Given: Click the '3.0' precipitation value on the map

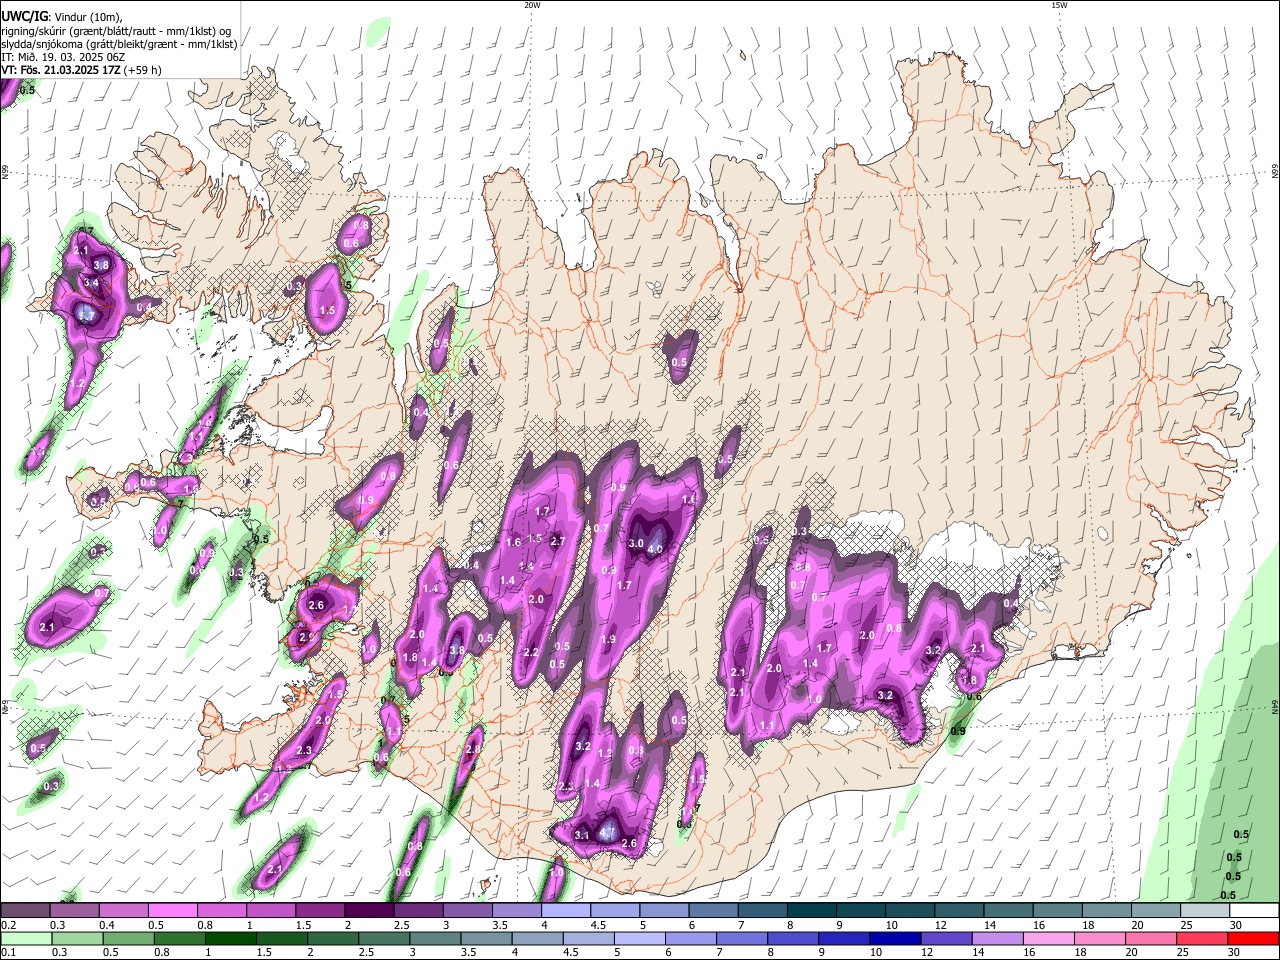Looking at the screenshot, I should (636, 543).
